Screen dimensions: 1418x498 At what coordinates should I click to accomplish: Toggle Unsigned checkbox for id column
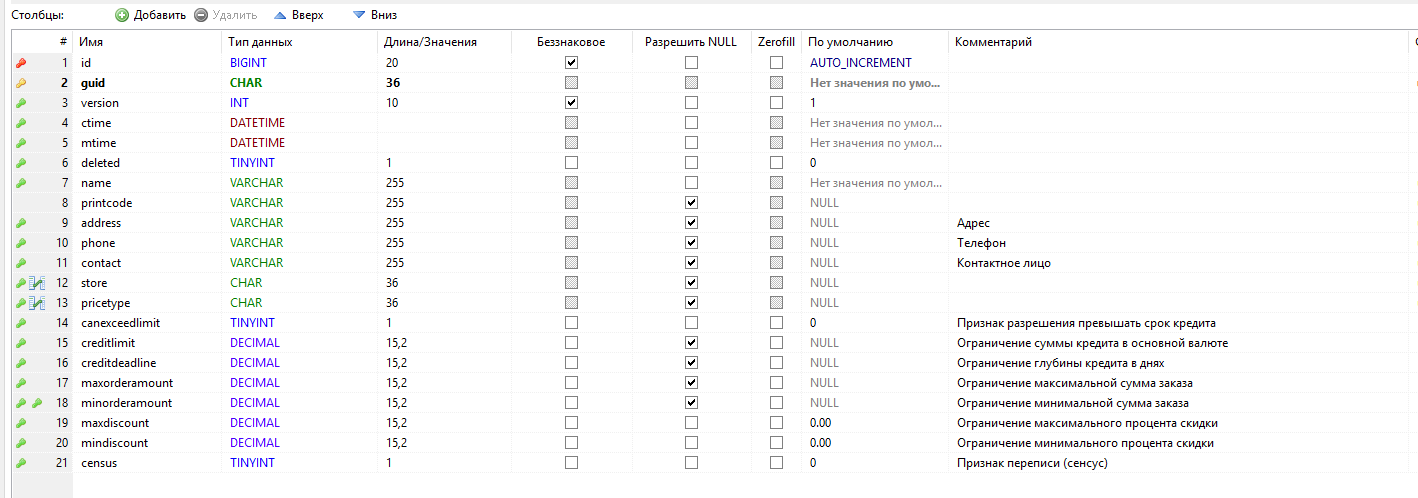click(571, 63)
